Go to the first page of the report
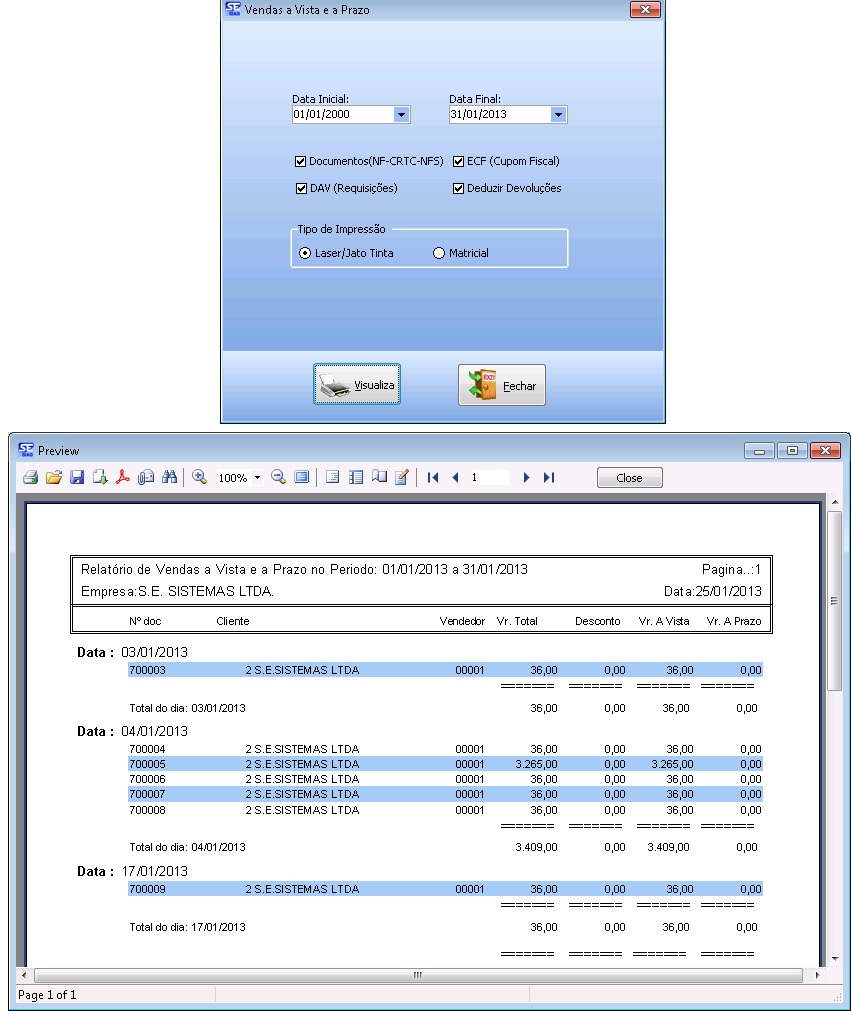The image size is (852, 1016). click(433, 478)
